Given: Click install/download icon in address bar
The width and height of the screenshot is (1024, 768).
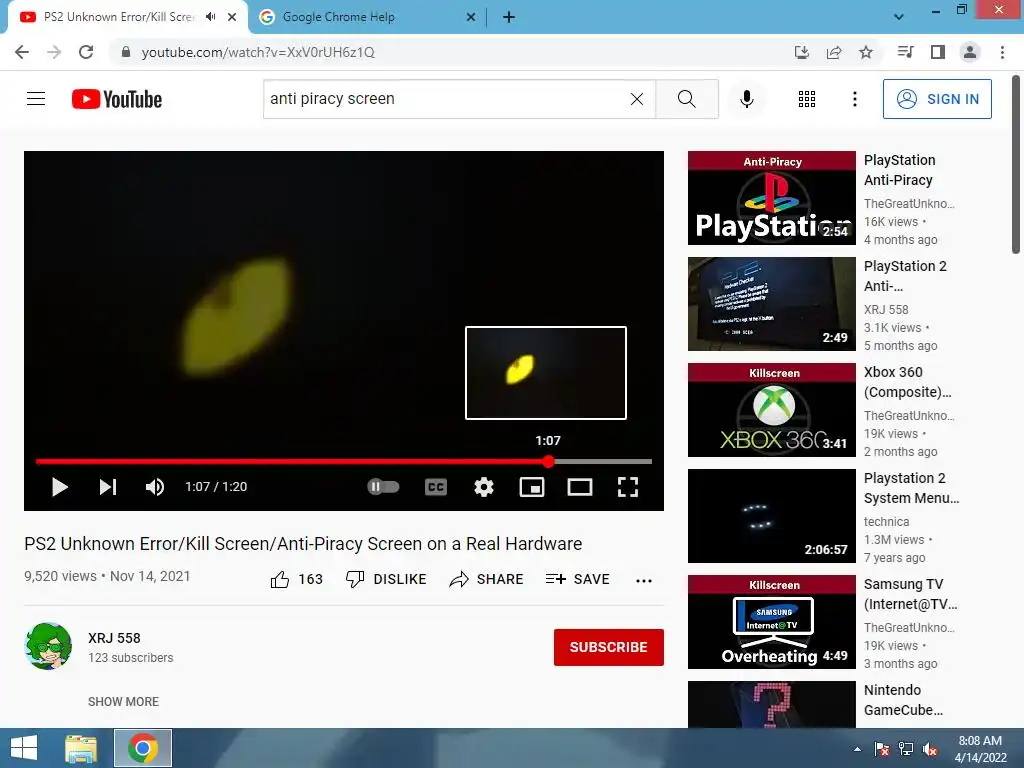Looking at the screenshot, I should pos(802,52).
